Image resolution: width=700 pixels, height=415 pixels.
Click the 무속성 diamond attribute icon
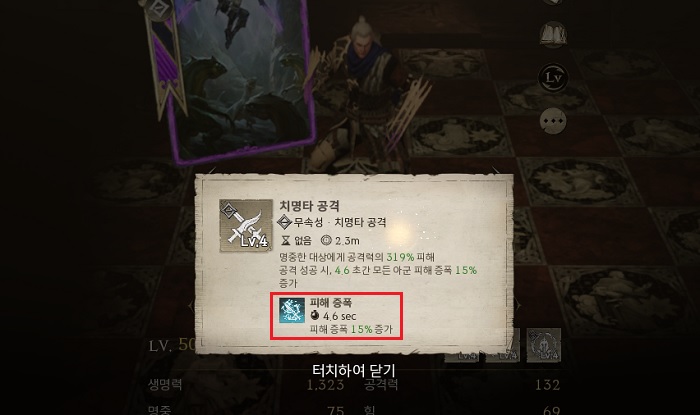point(284,222)
